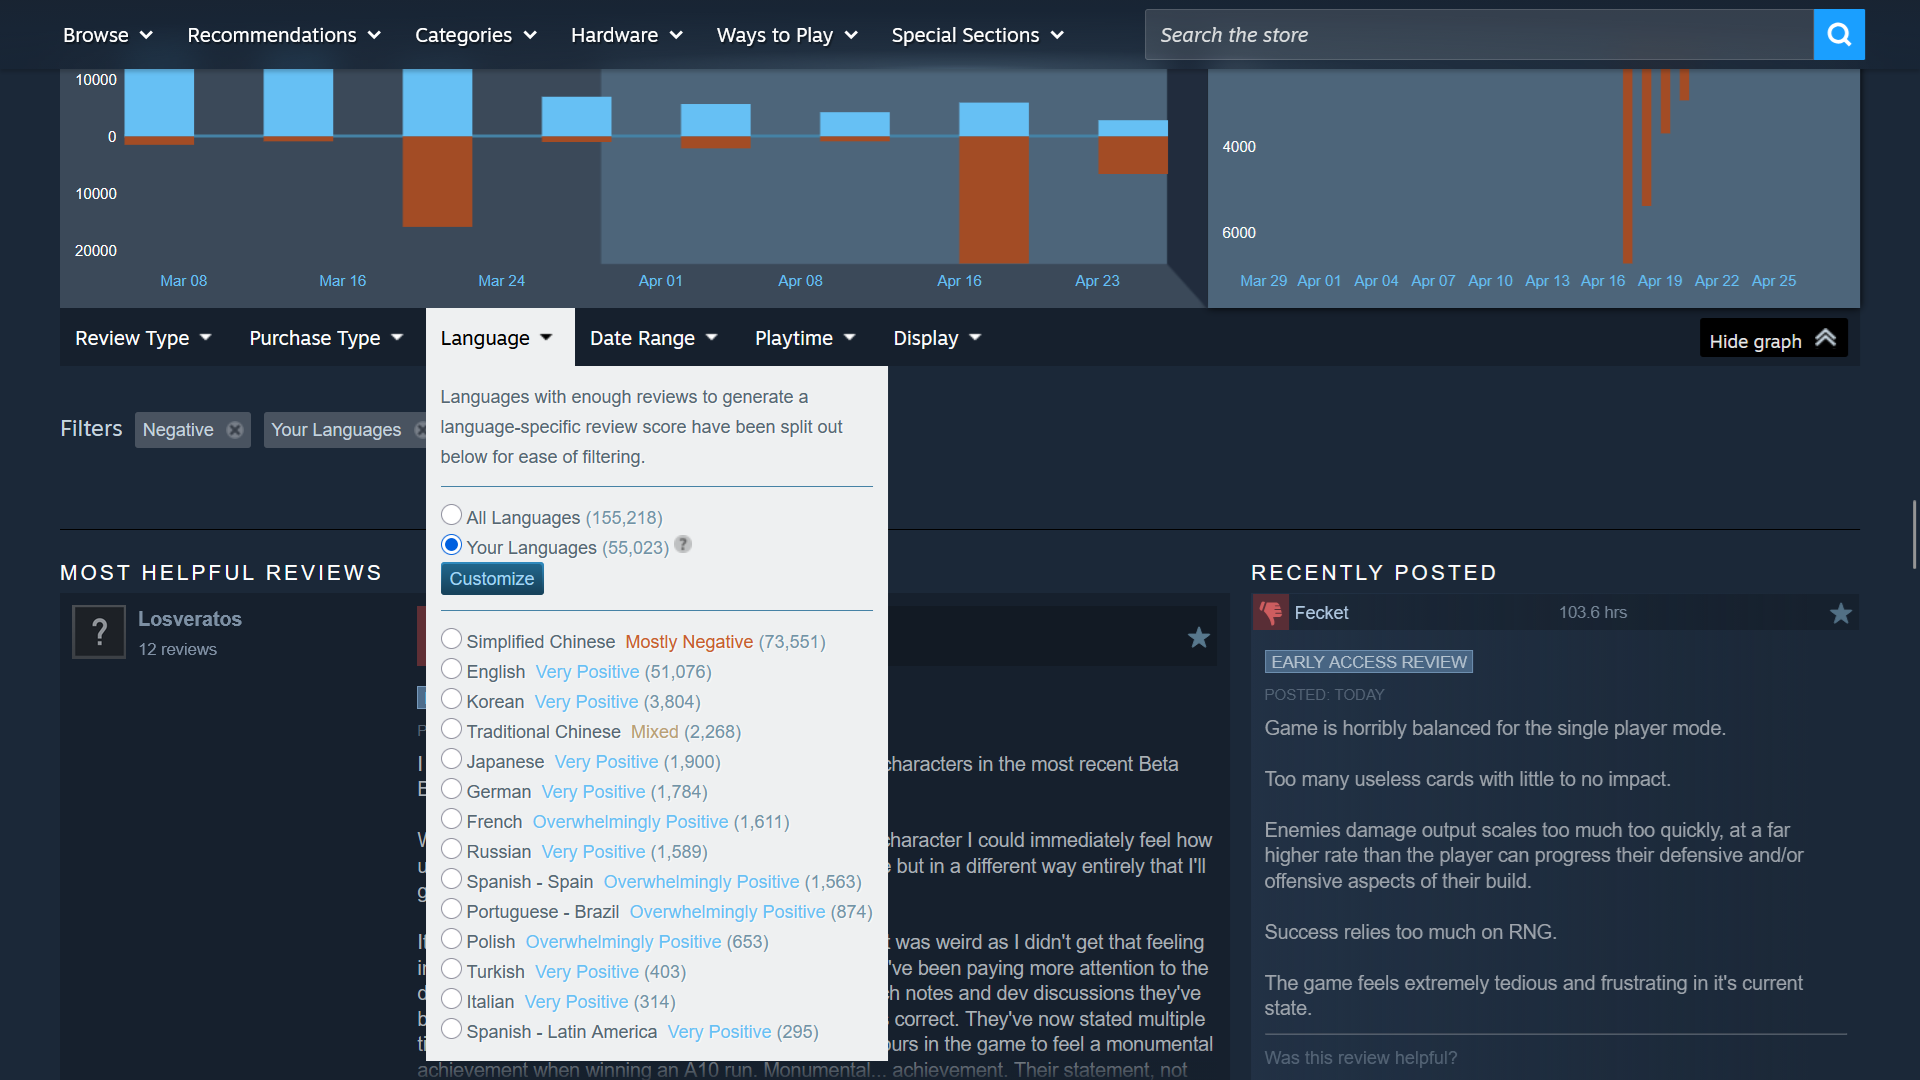This screenshot has height=1080, width=1920.
Task: Click thumbs-down icon beside Fecket
Action: 1271,612
